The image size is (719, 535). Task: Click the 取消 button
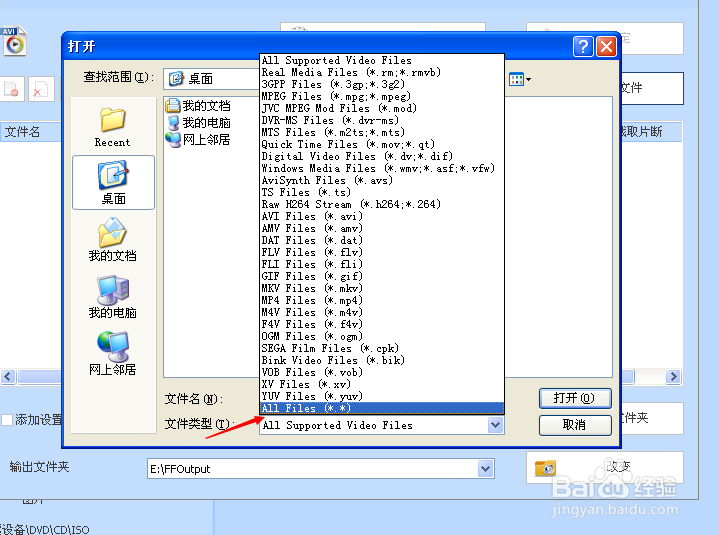pos(575,425)
